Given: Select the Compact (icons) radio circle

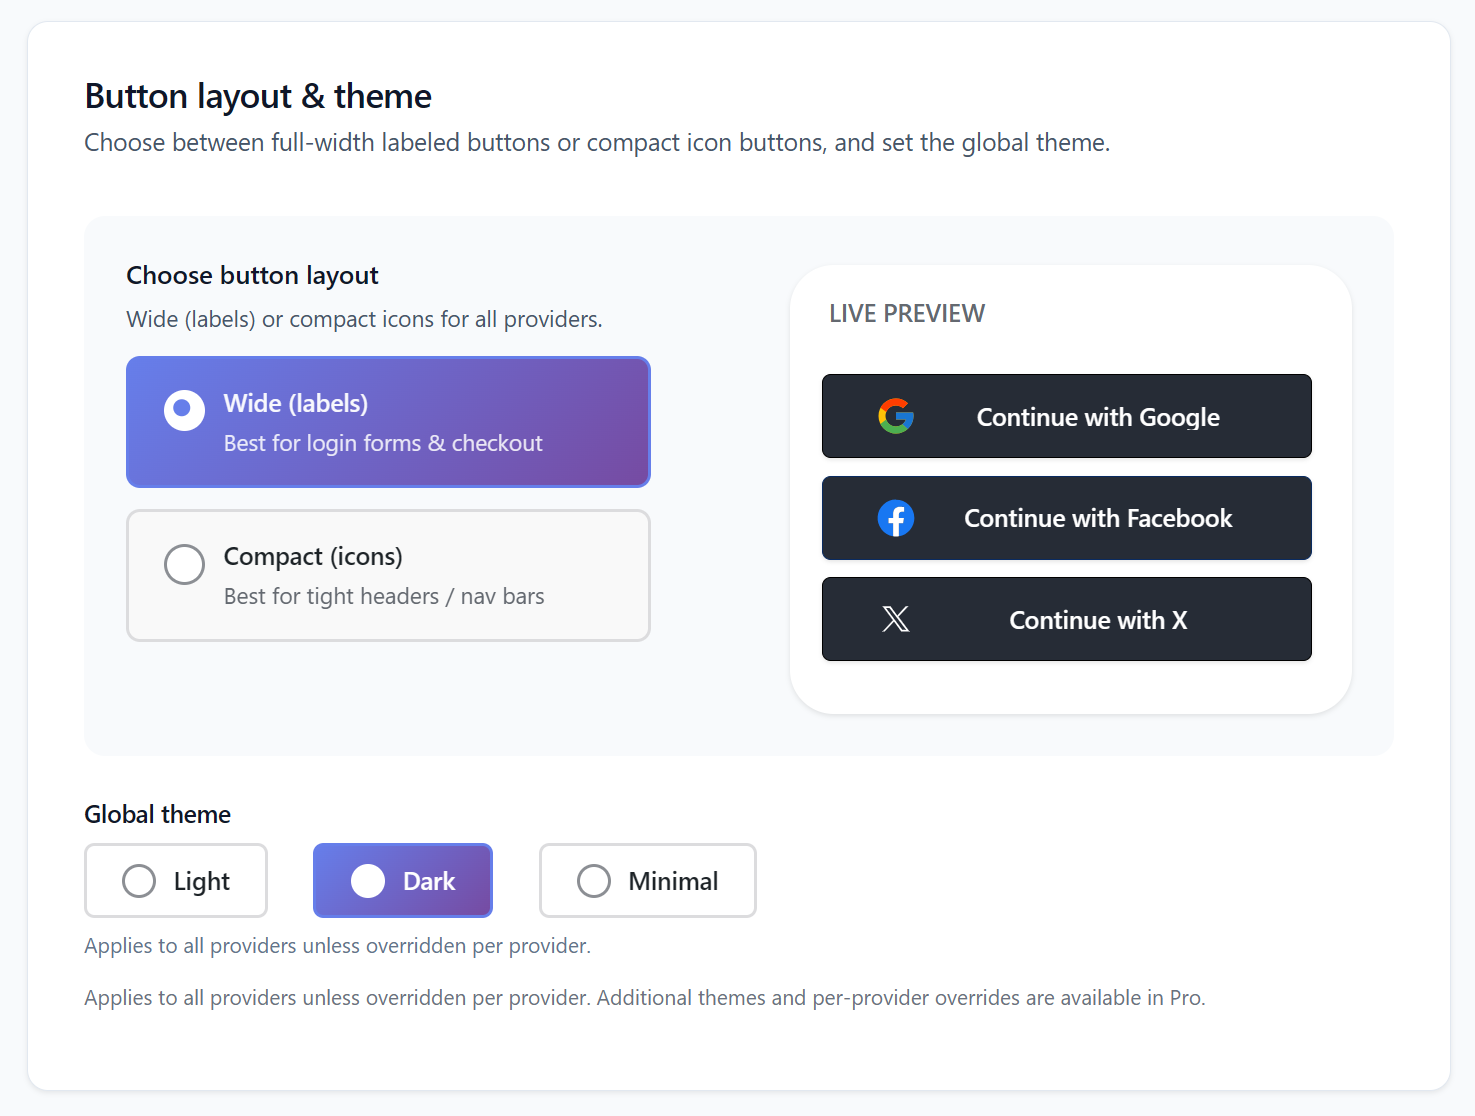Looking at the screenshot, I should coord(184,564).
